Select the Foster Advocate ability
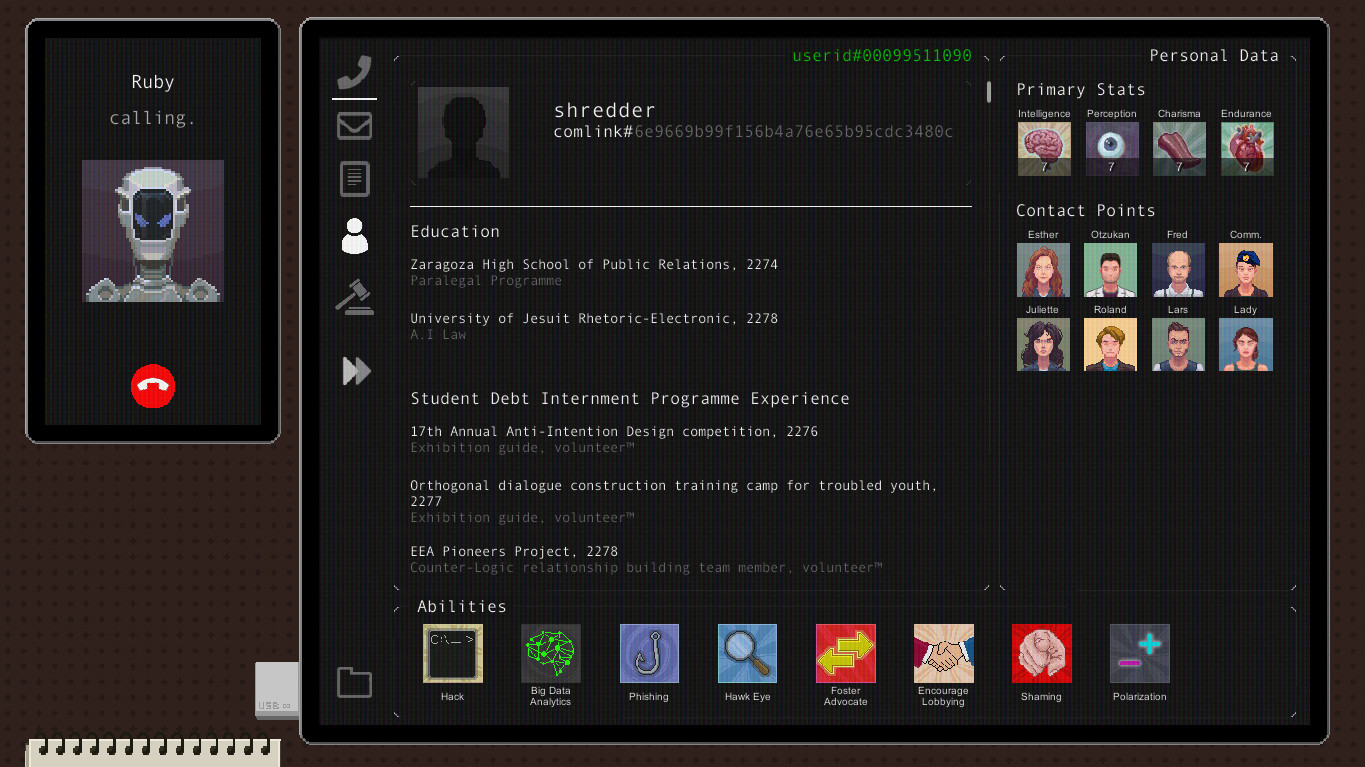Image resolution: width=1365 pixels, height=767 pixels. [845, 653]
